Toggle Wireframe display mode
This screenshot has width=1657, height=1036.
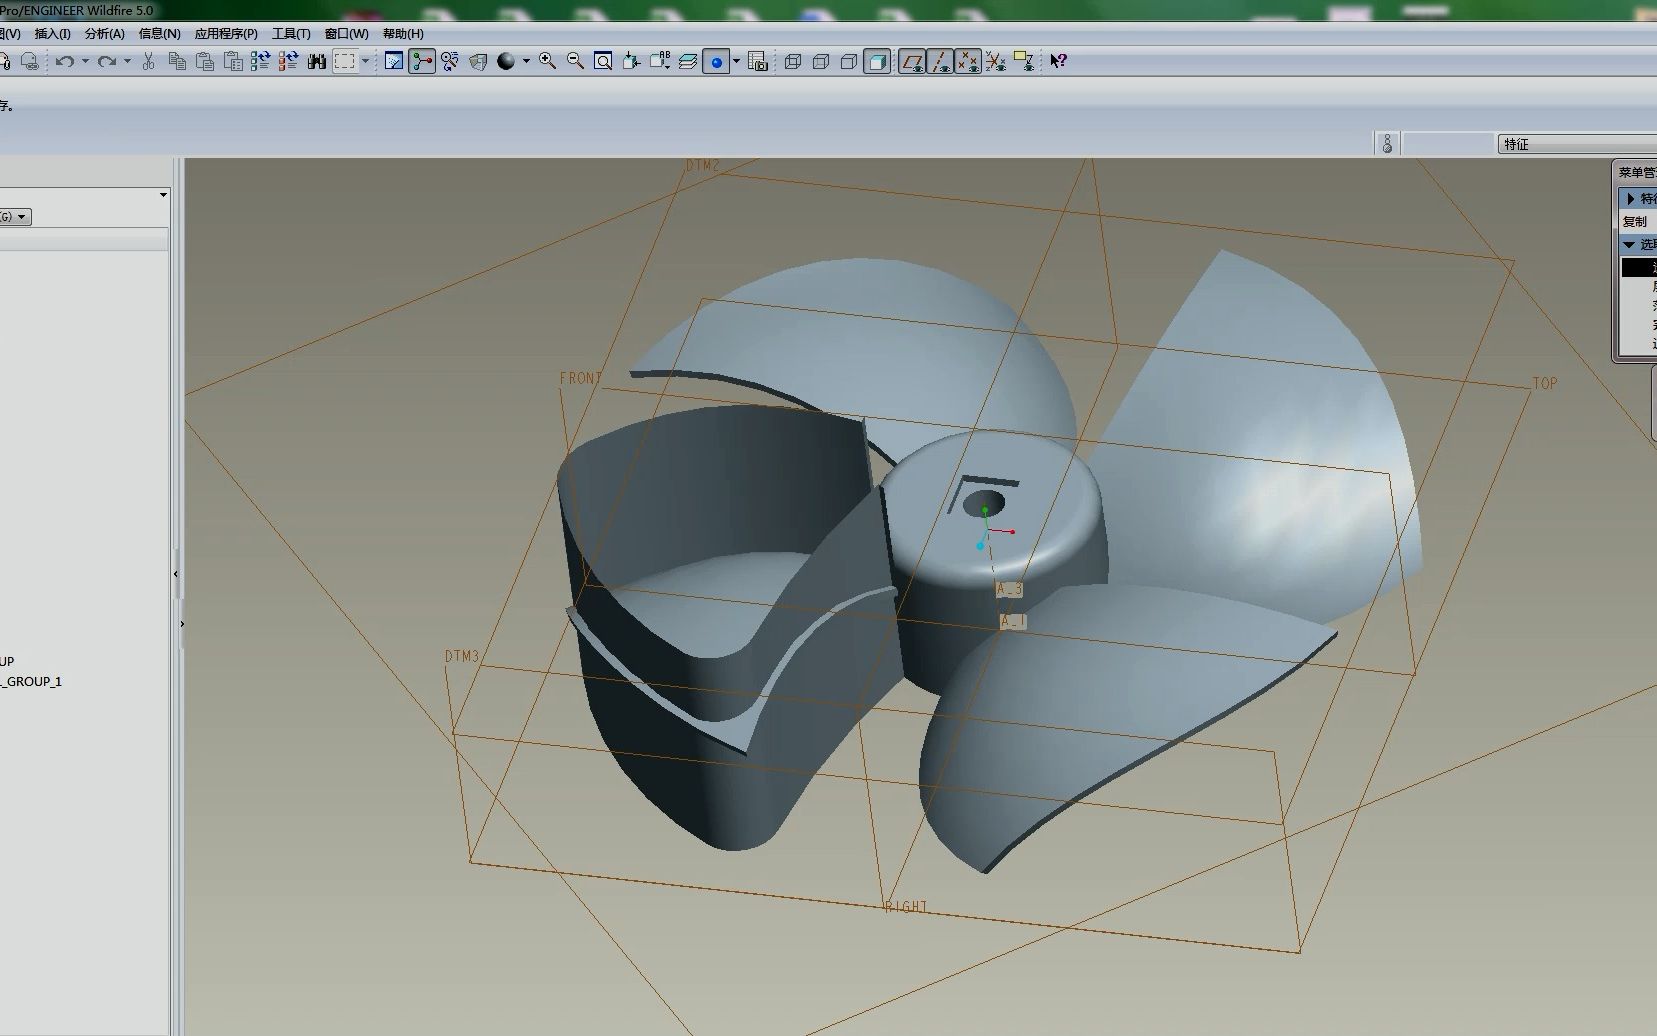[793, 62]
